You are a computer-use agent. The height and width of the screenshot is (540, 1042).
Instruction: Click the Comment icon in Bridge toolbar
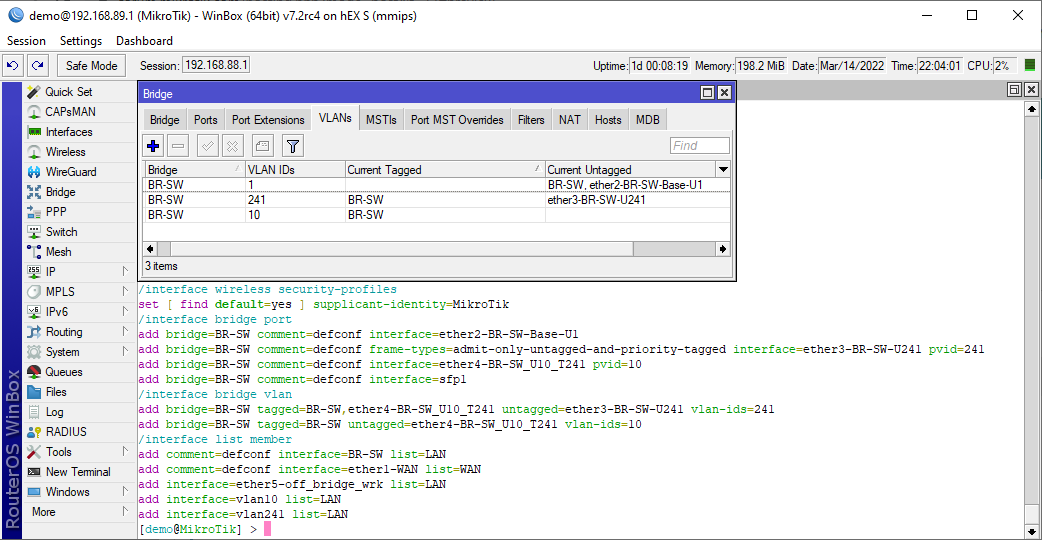pos(262,146)
